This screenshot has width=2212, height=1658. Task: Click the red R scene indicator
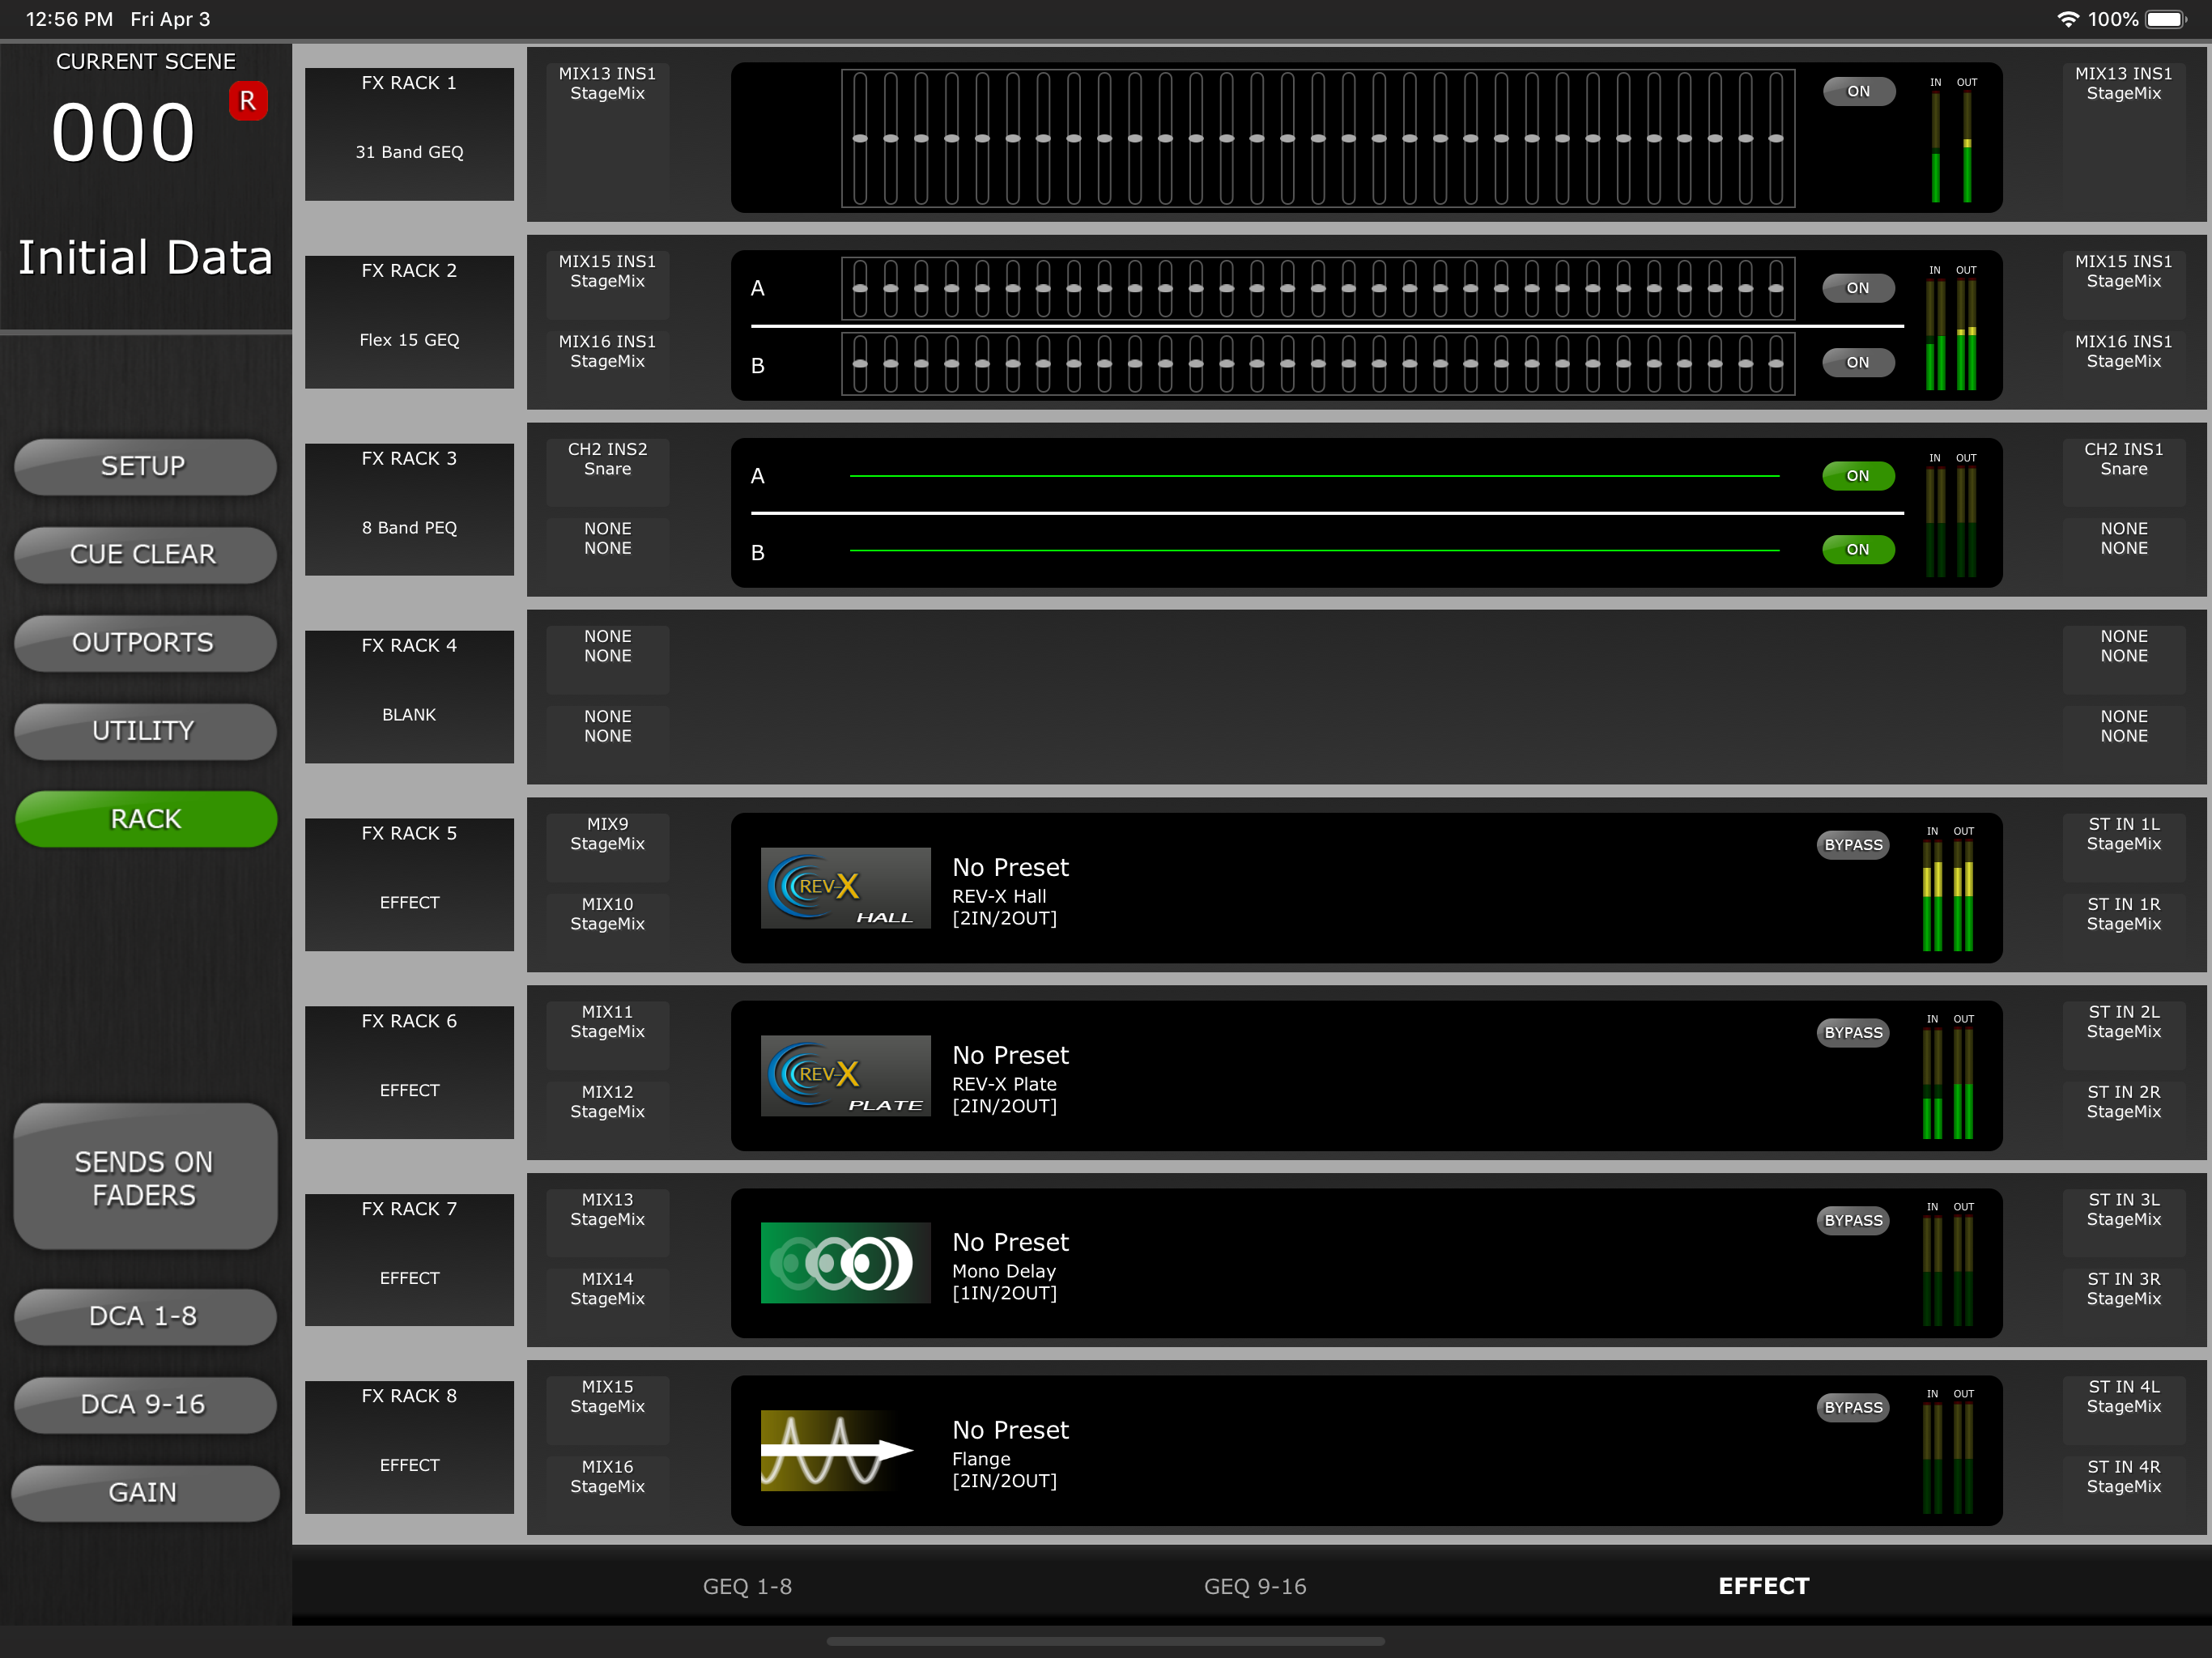click(x=248, y=101)
